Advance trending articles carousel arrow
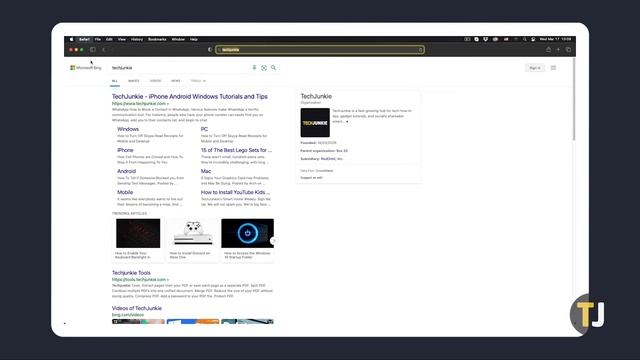The image size is (640, 360). [x=273, y=241]
